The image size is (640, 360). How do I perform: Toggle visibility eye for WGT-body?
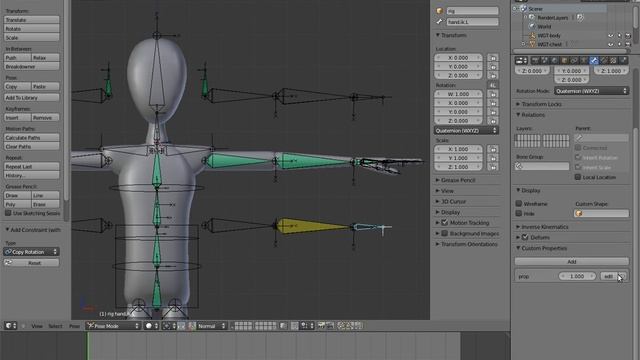pyautogui.click(x=611, y=36)
